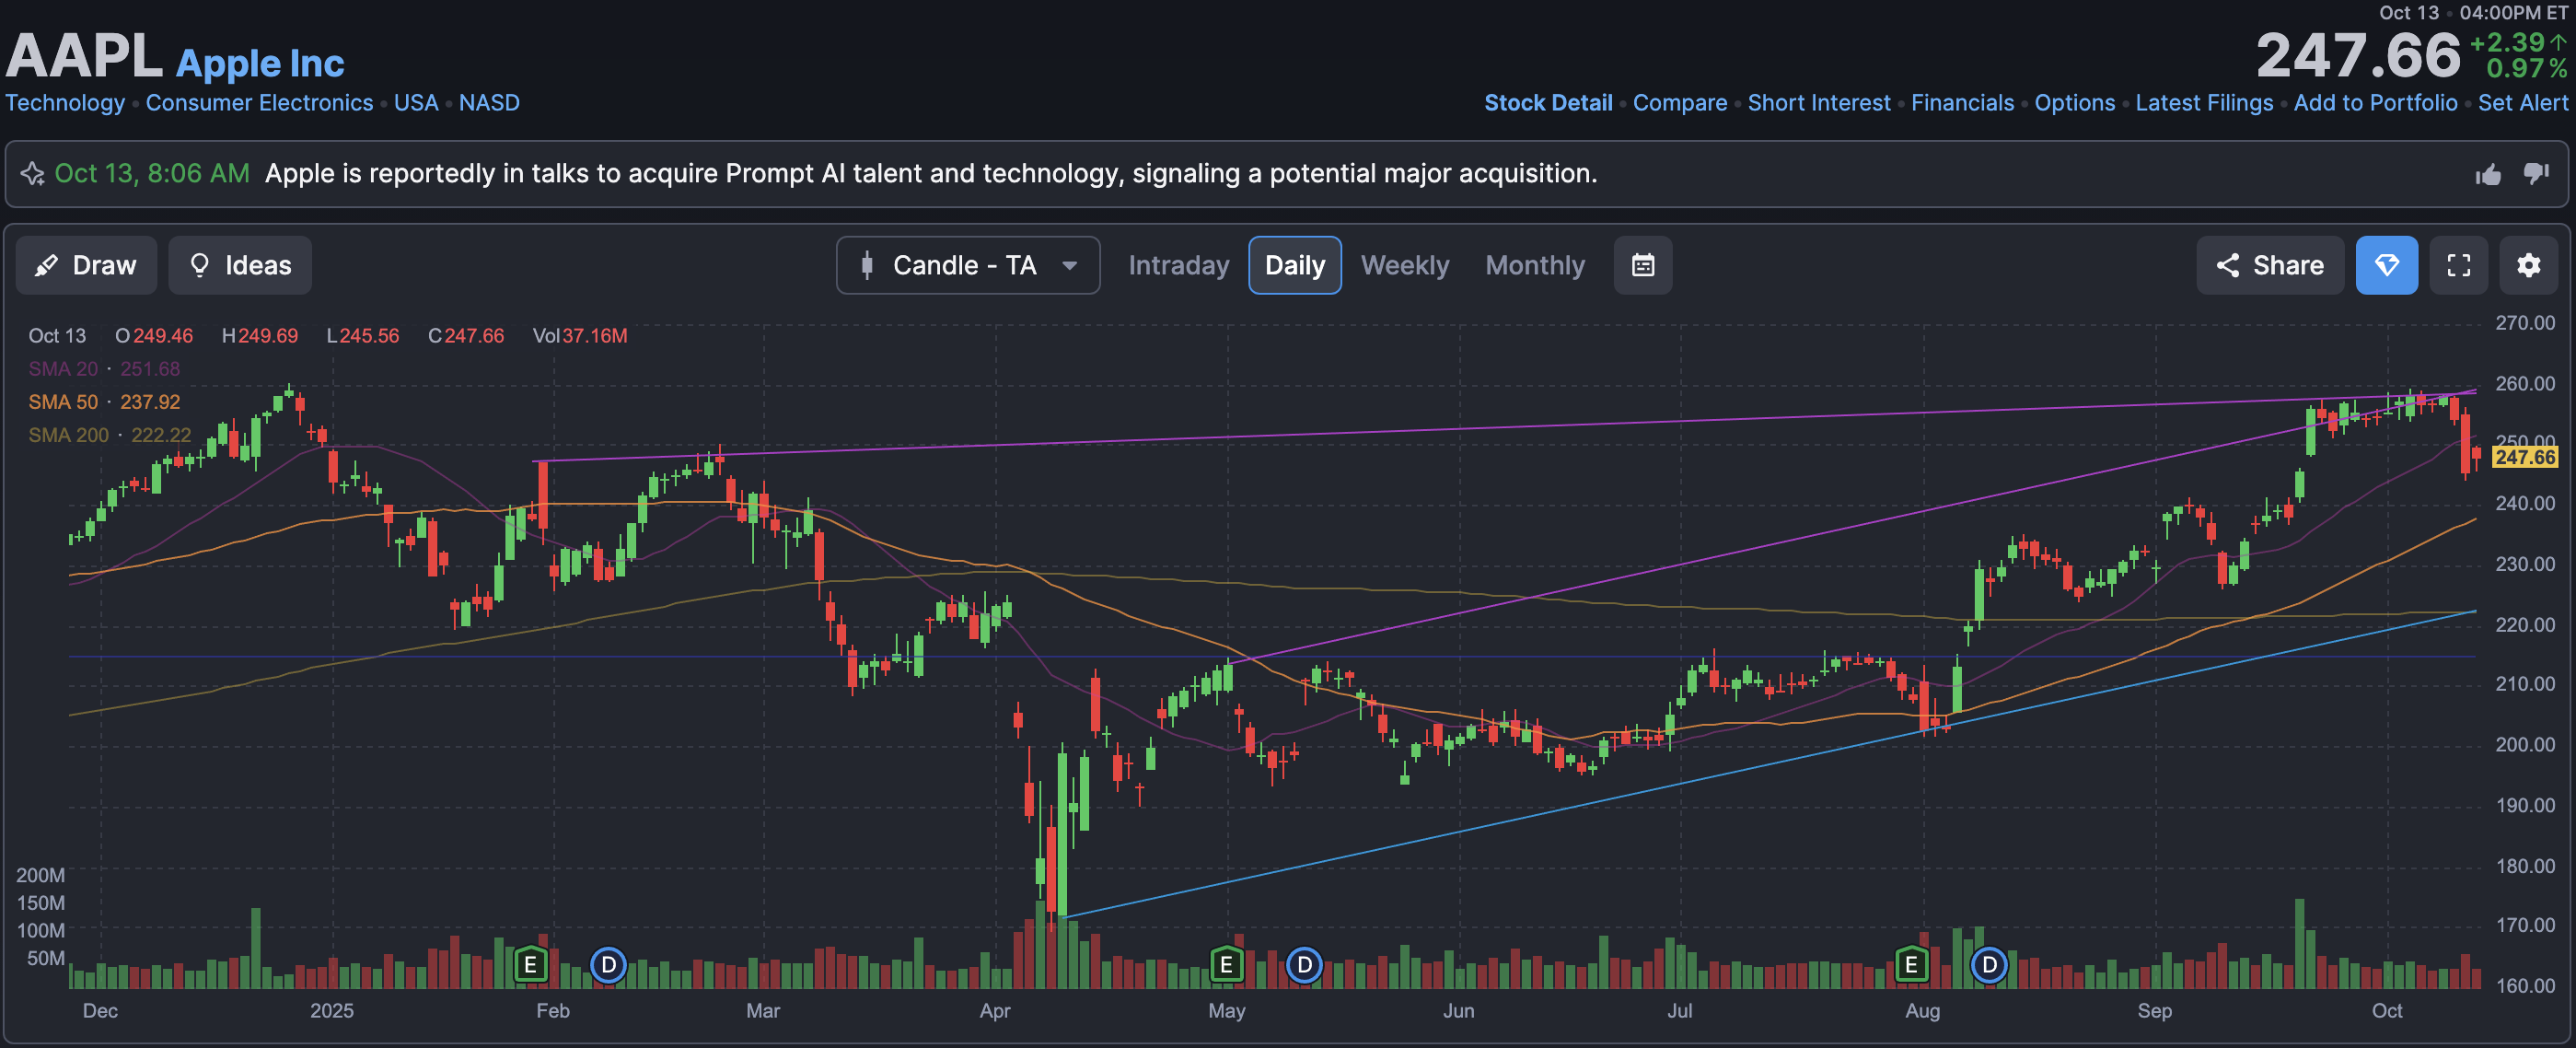2576x1048 pixels.
Task: Click the February earnings E marker
Action: 530,965
